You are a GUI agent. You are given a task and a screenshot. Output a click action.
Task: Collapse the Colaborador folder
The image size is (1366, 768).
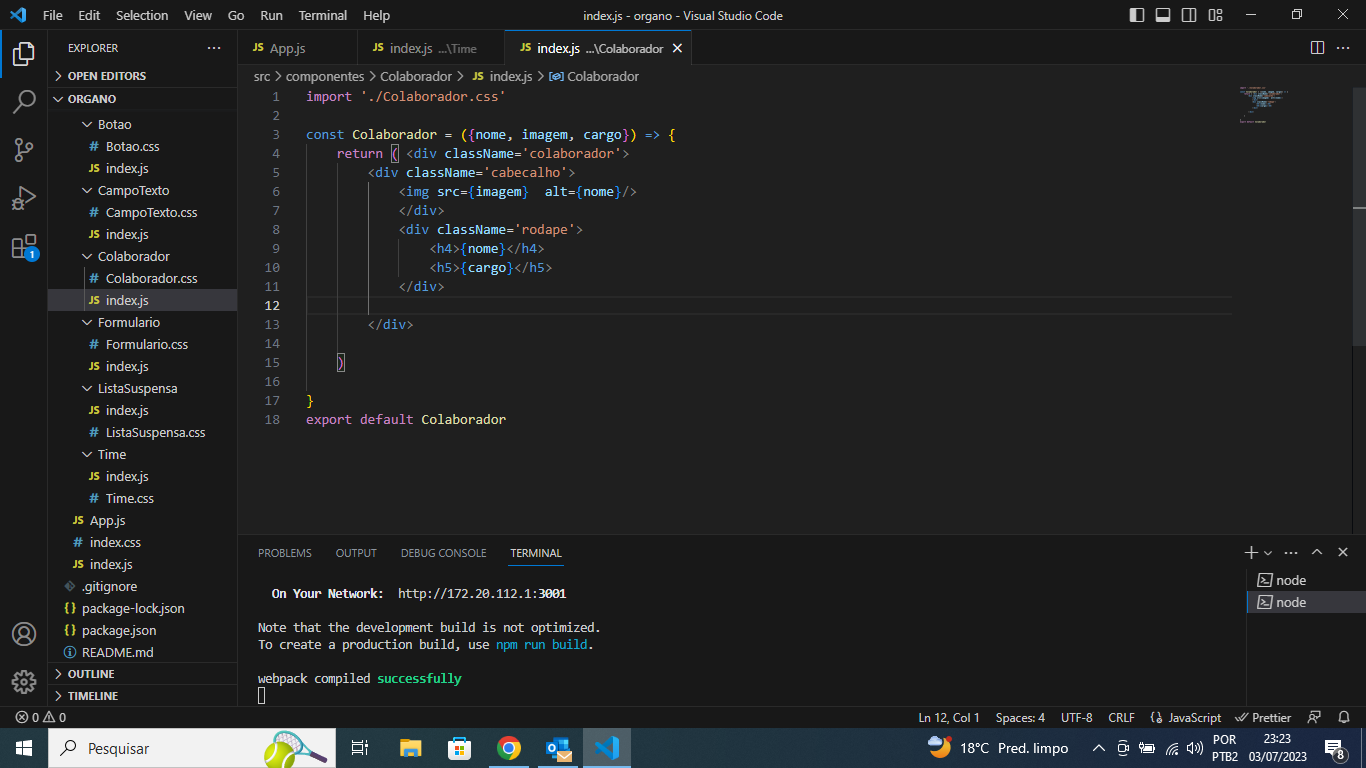(x=142, y=256)
